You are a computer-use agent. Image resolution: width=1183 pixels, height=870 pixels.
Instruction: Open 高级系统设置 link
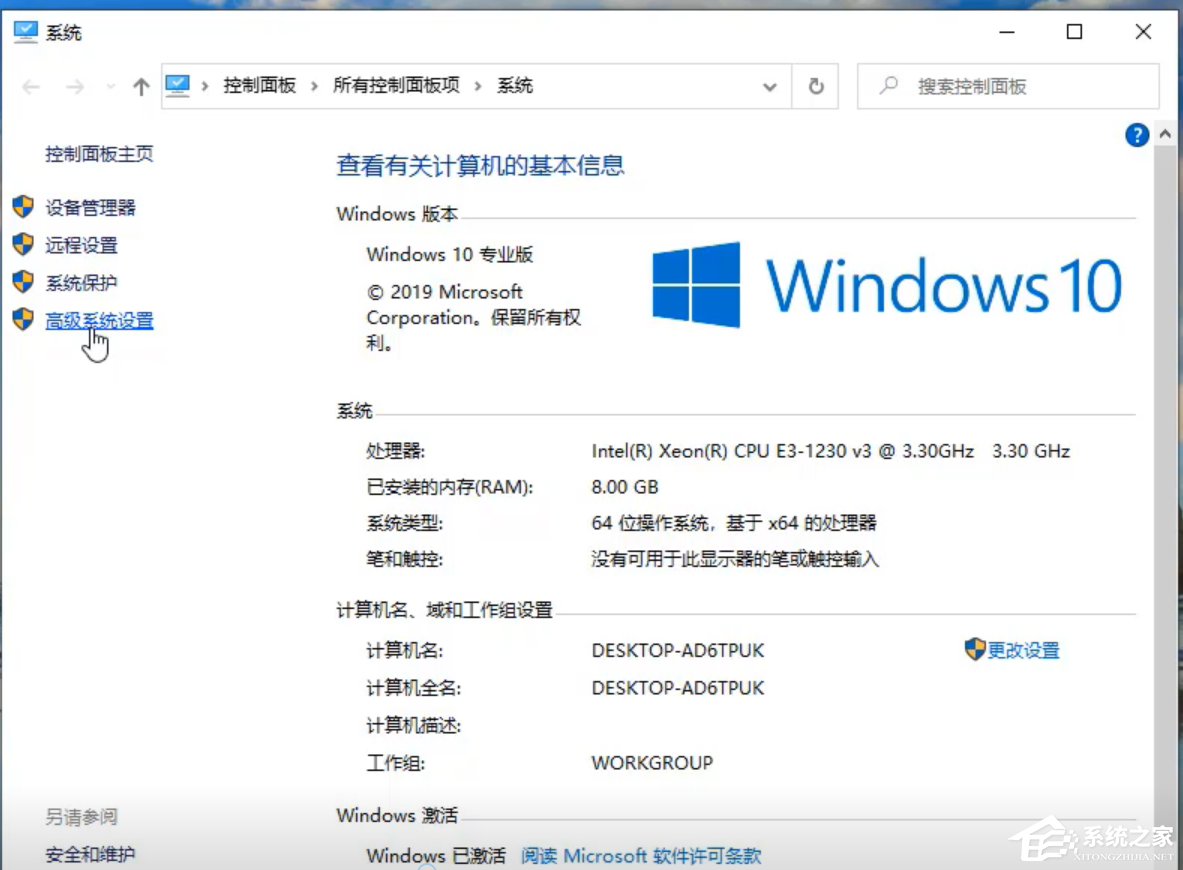click(x=100, y=320)
